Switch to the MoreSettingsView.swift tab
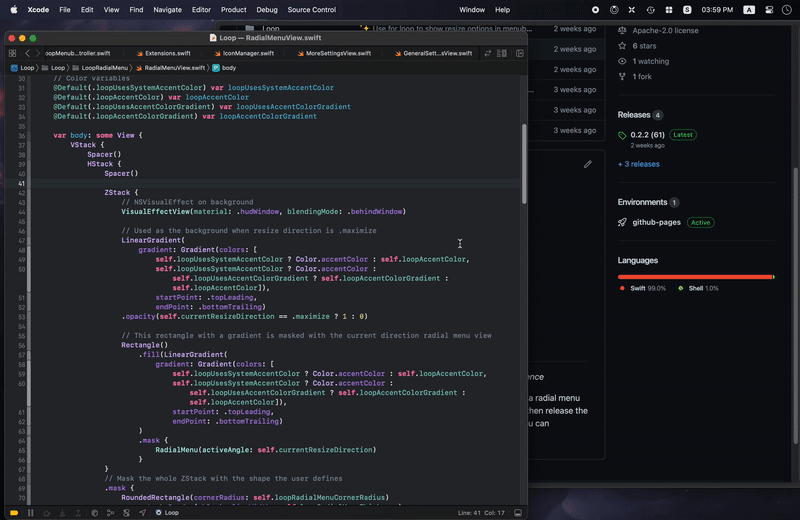The image size is (800, 520). pos(334,53)
